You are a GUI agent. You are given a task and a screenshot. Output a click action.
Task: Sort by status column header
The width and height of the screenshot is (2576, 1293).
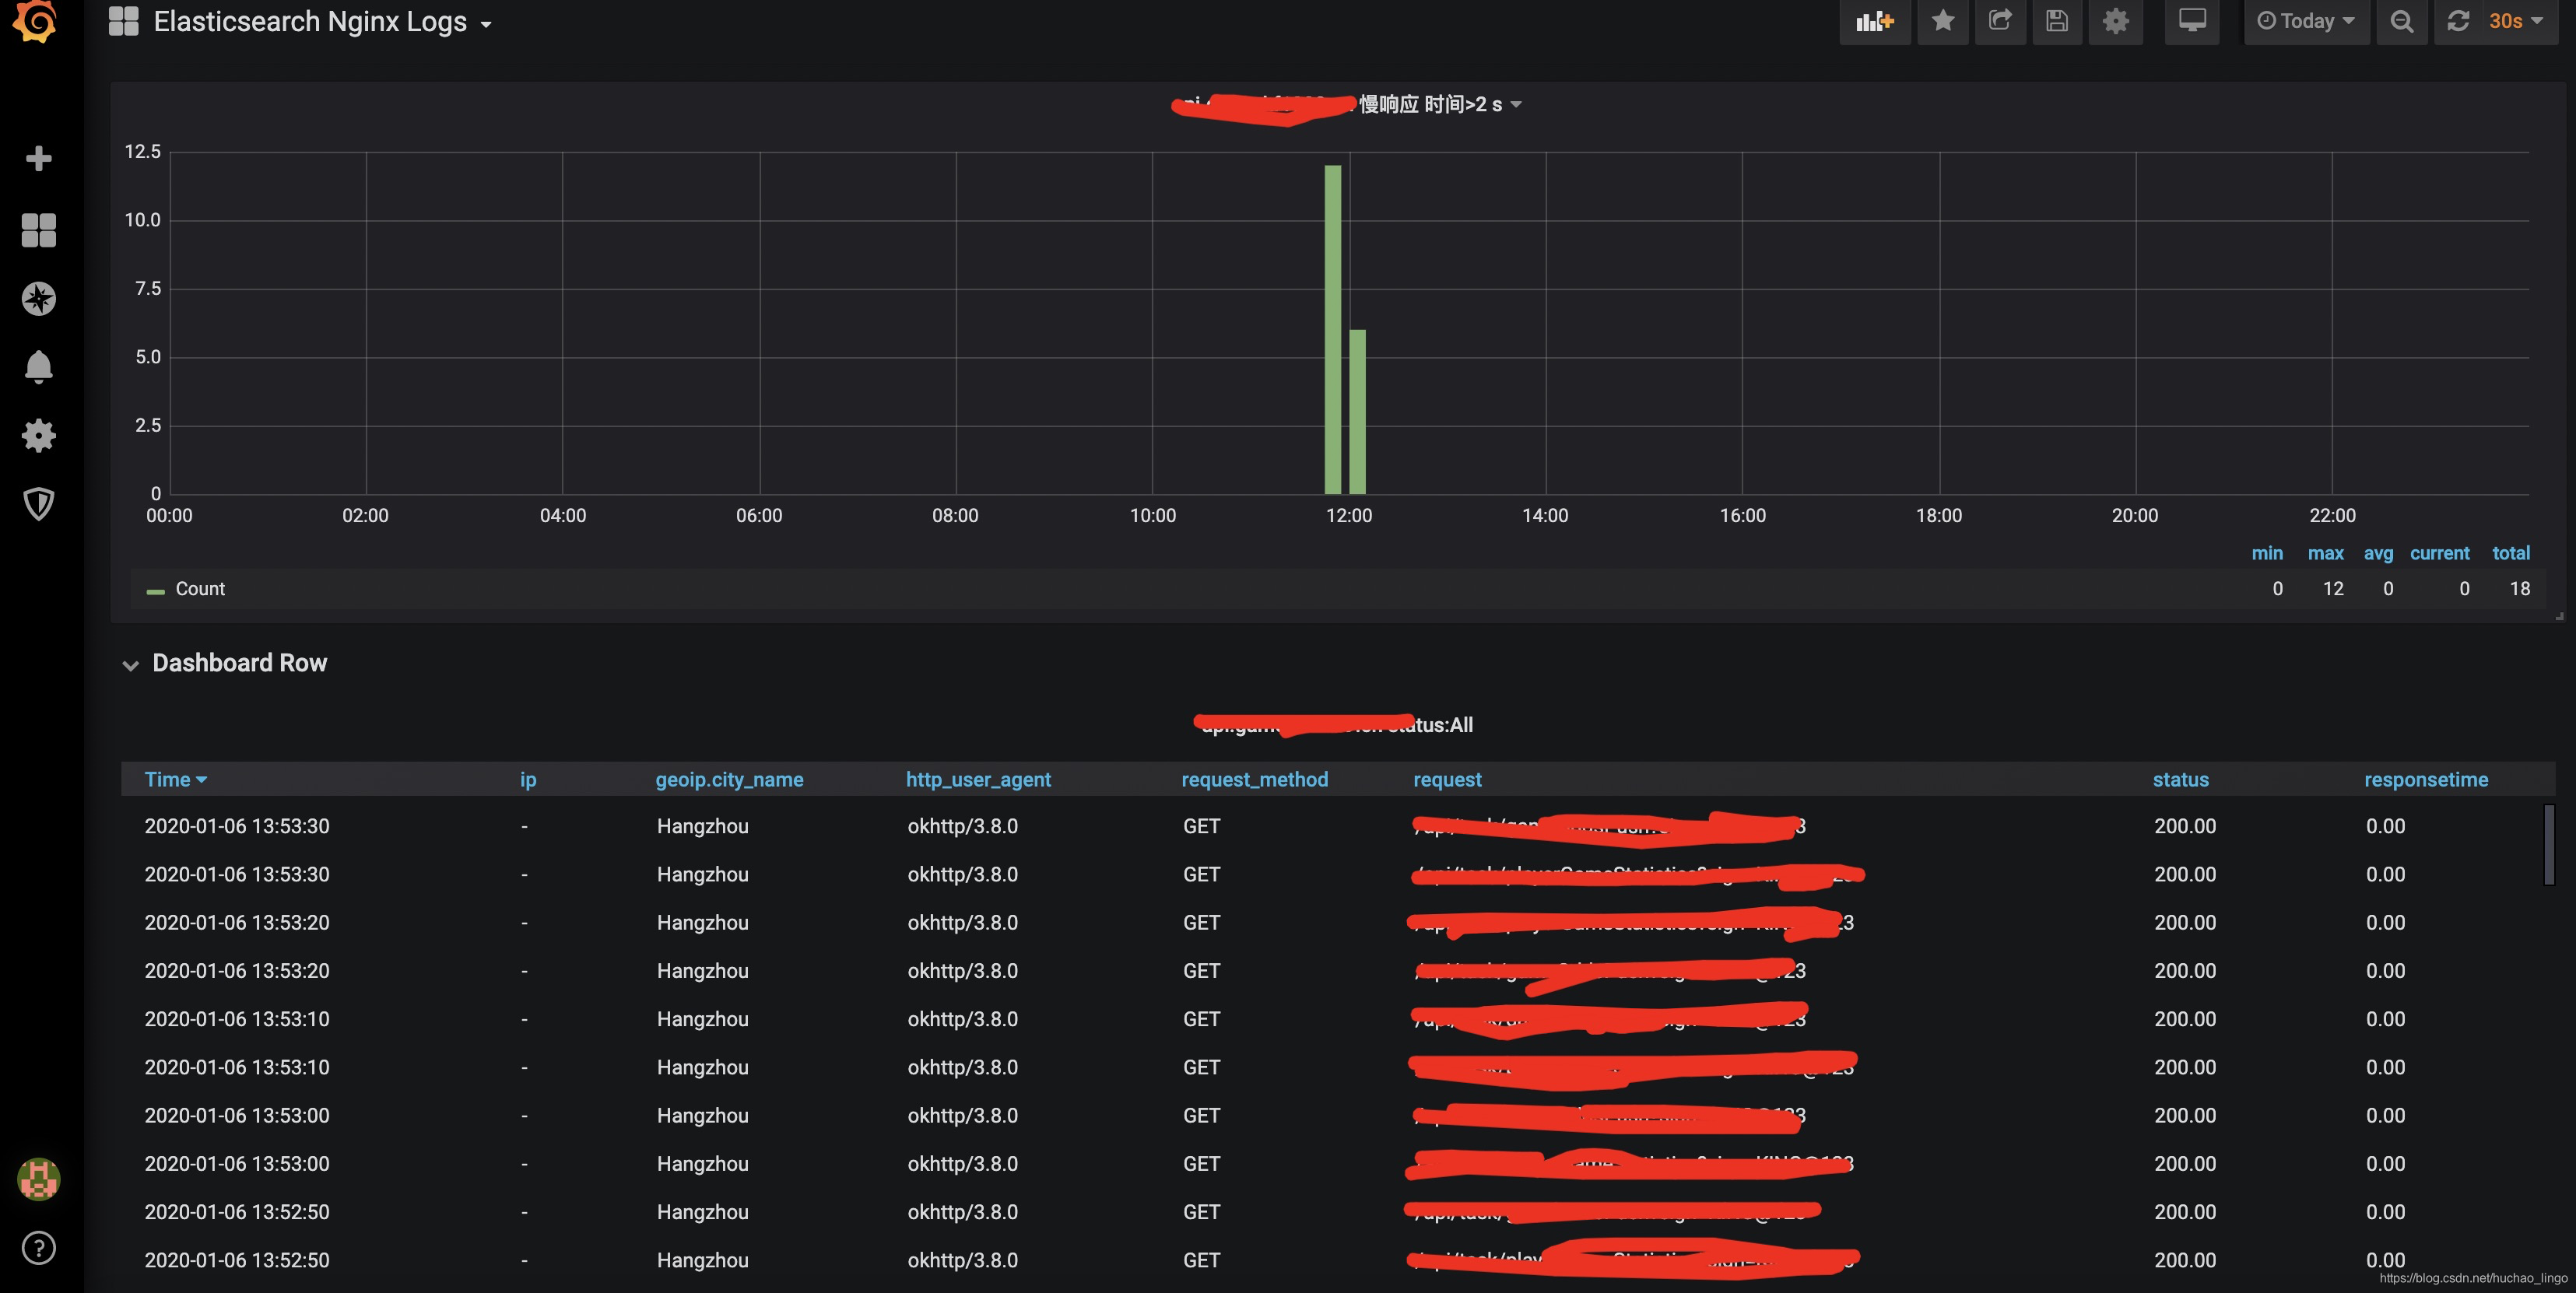pos(2180,779)
